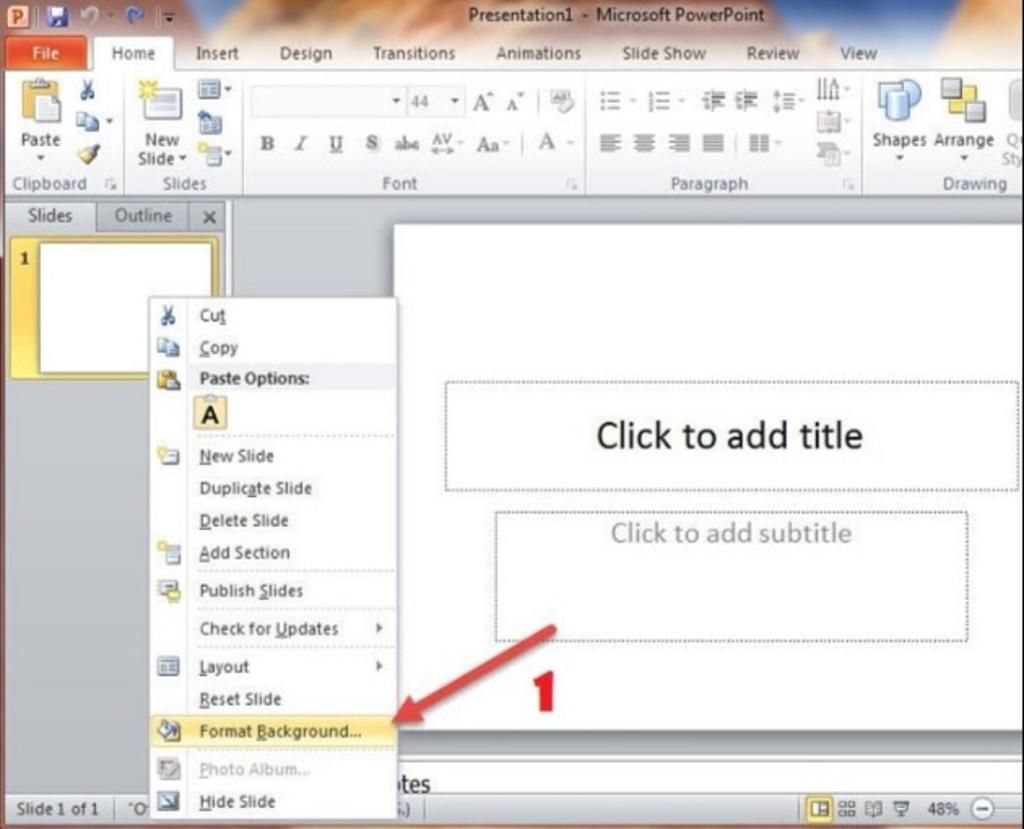Open the Character Spacing dropdown

447,143
